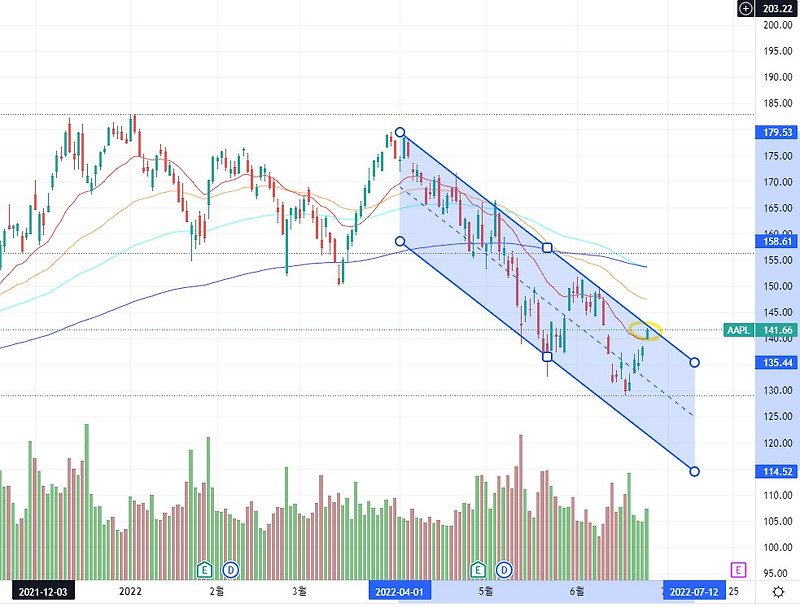Click the AAPL price label tag
This screenshot has height=607, width=800.
(x=738, y=330)
